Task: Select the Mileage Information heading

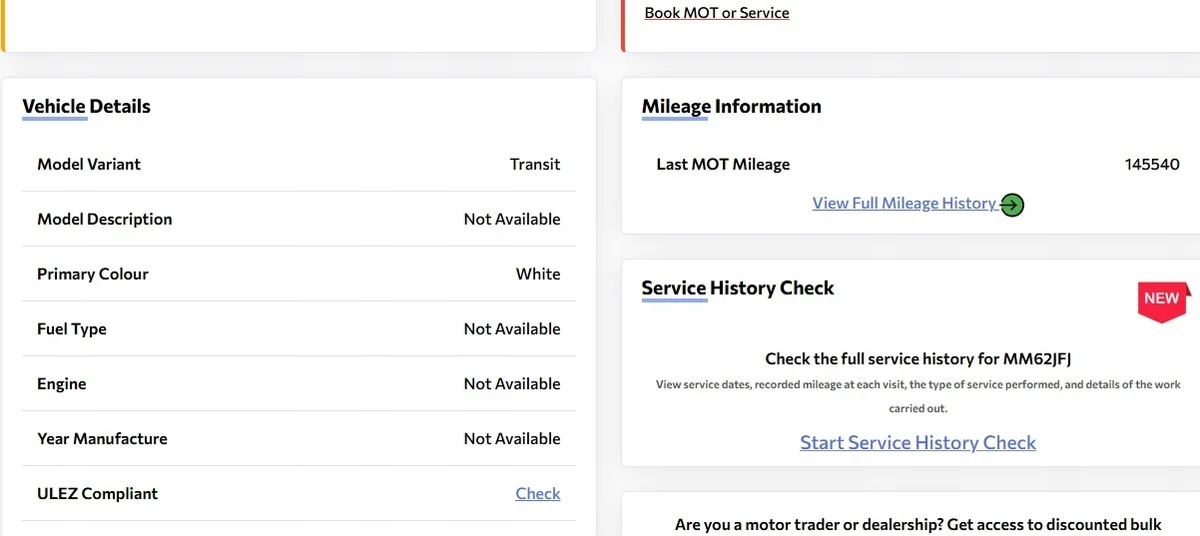Action: click(731, 106)
